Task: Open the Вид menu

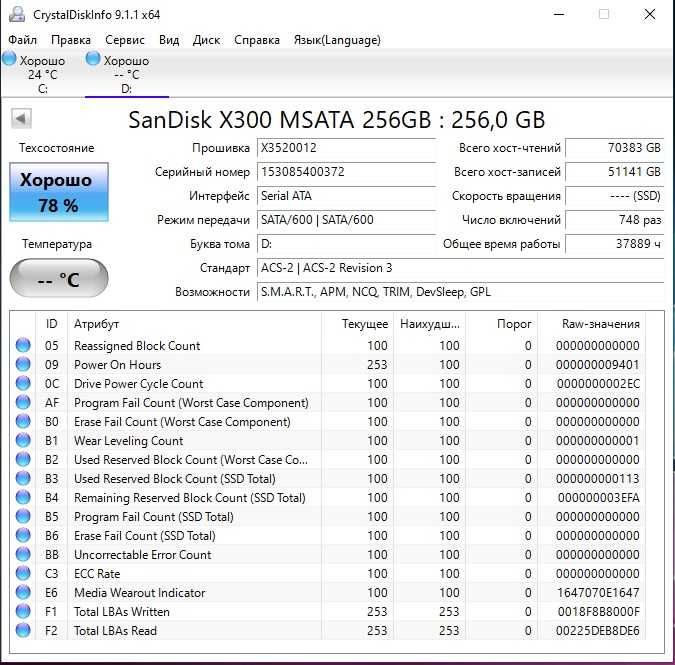Action: (169, 40)
